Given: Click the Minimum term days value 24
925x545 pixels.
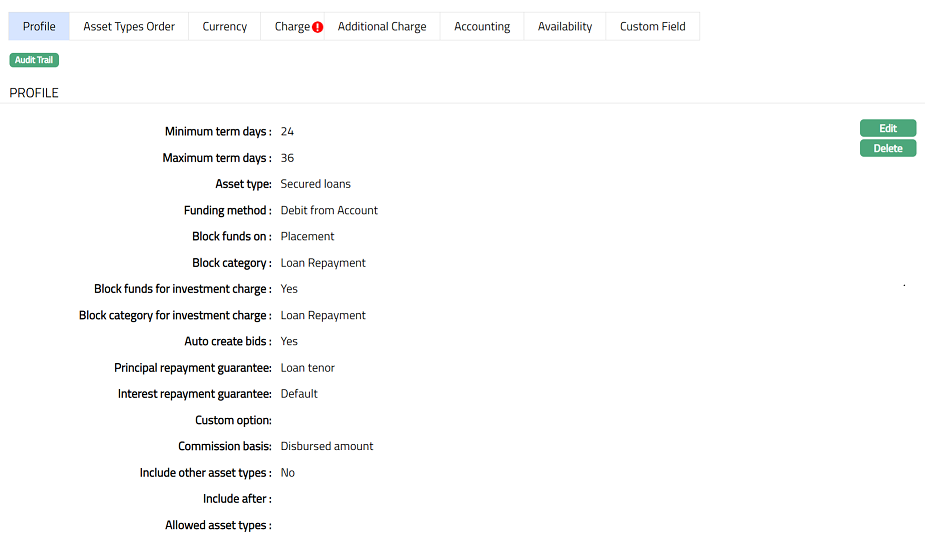Looking at the screenshot, I should click(x=287, y=132).
